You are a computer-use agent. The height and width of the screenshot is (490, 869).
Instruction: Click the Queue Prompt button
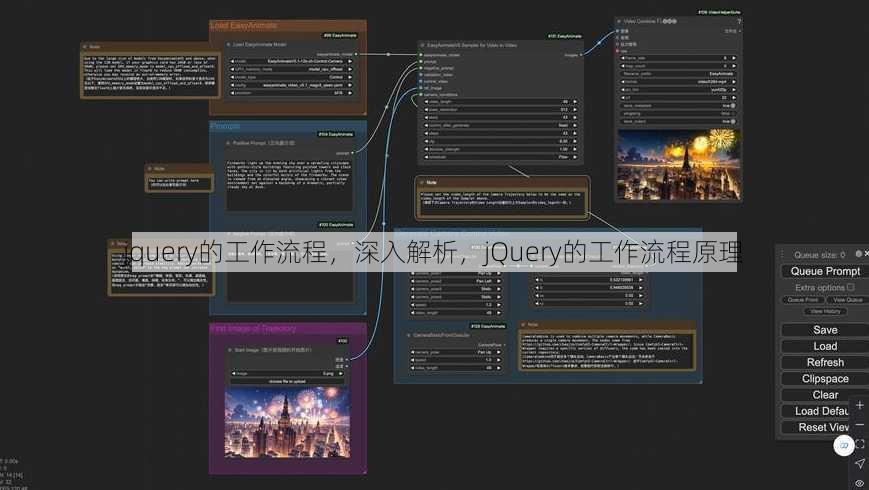point(825,271)
